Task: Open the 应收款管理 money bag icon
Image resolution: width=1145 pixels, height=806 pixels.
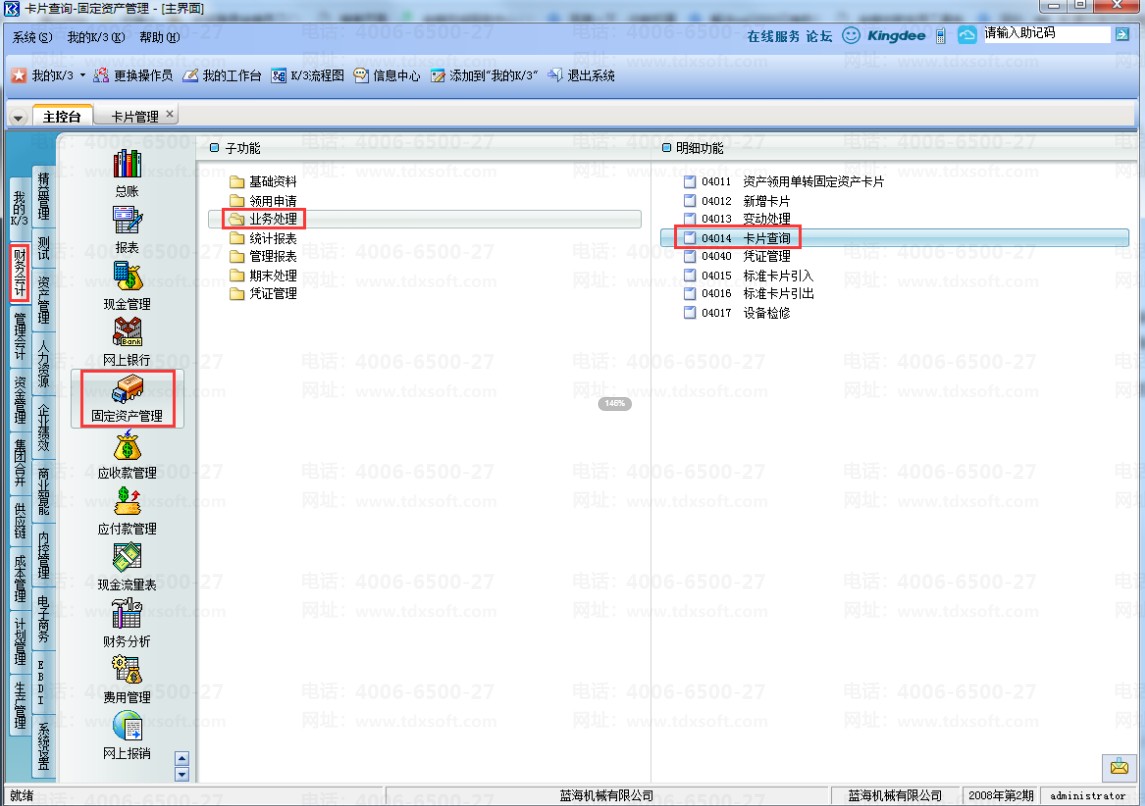Action: [127, 446]
